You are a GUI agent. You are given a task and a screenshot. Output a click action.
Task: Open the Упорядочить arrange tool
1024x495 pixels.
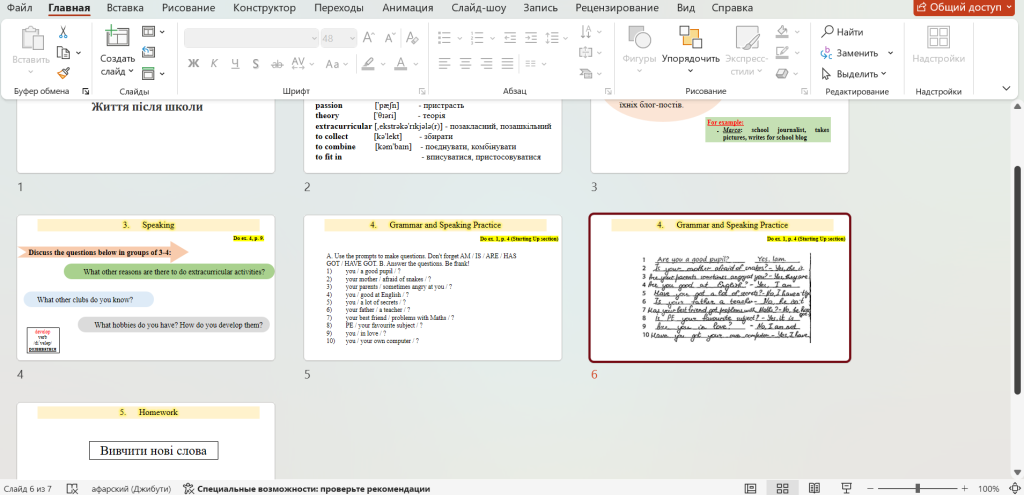point(690,44)
